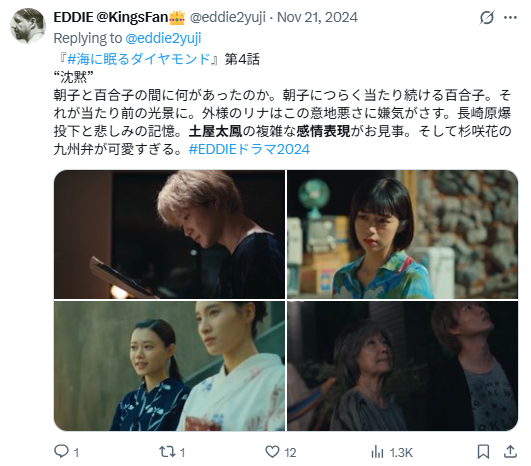Click the gray @eddie2yuji handle beside name
This screenshot has height=466, width=531.
[228, 17]
